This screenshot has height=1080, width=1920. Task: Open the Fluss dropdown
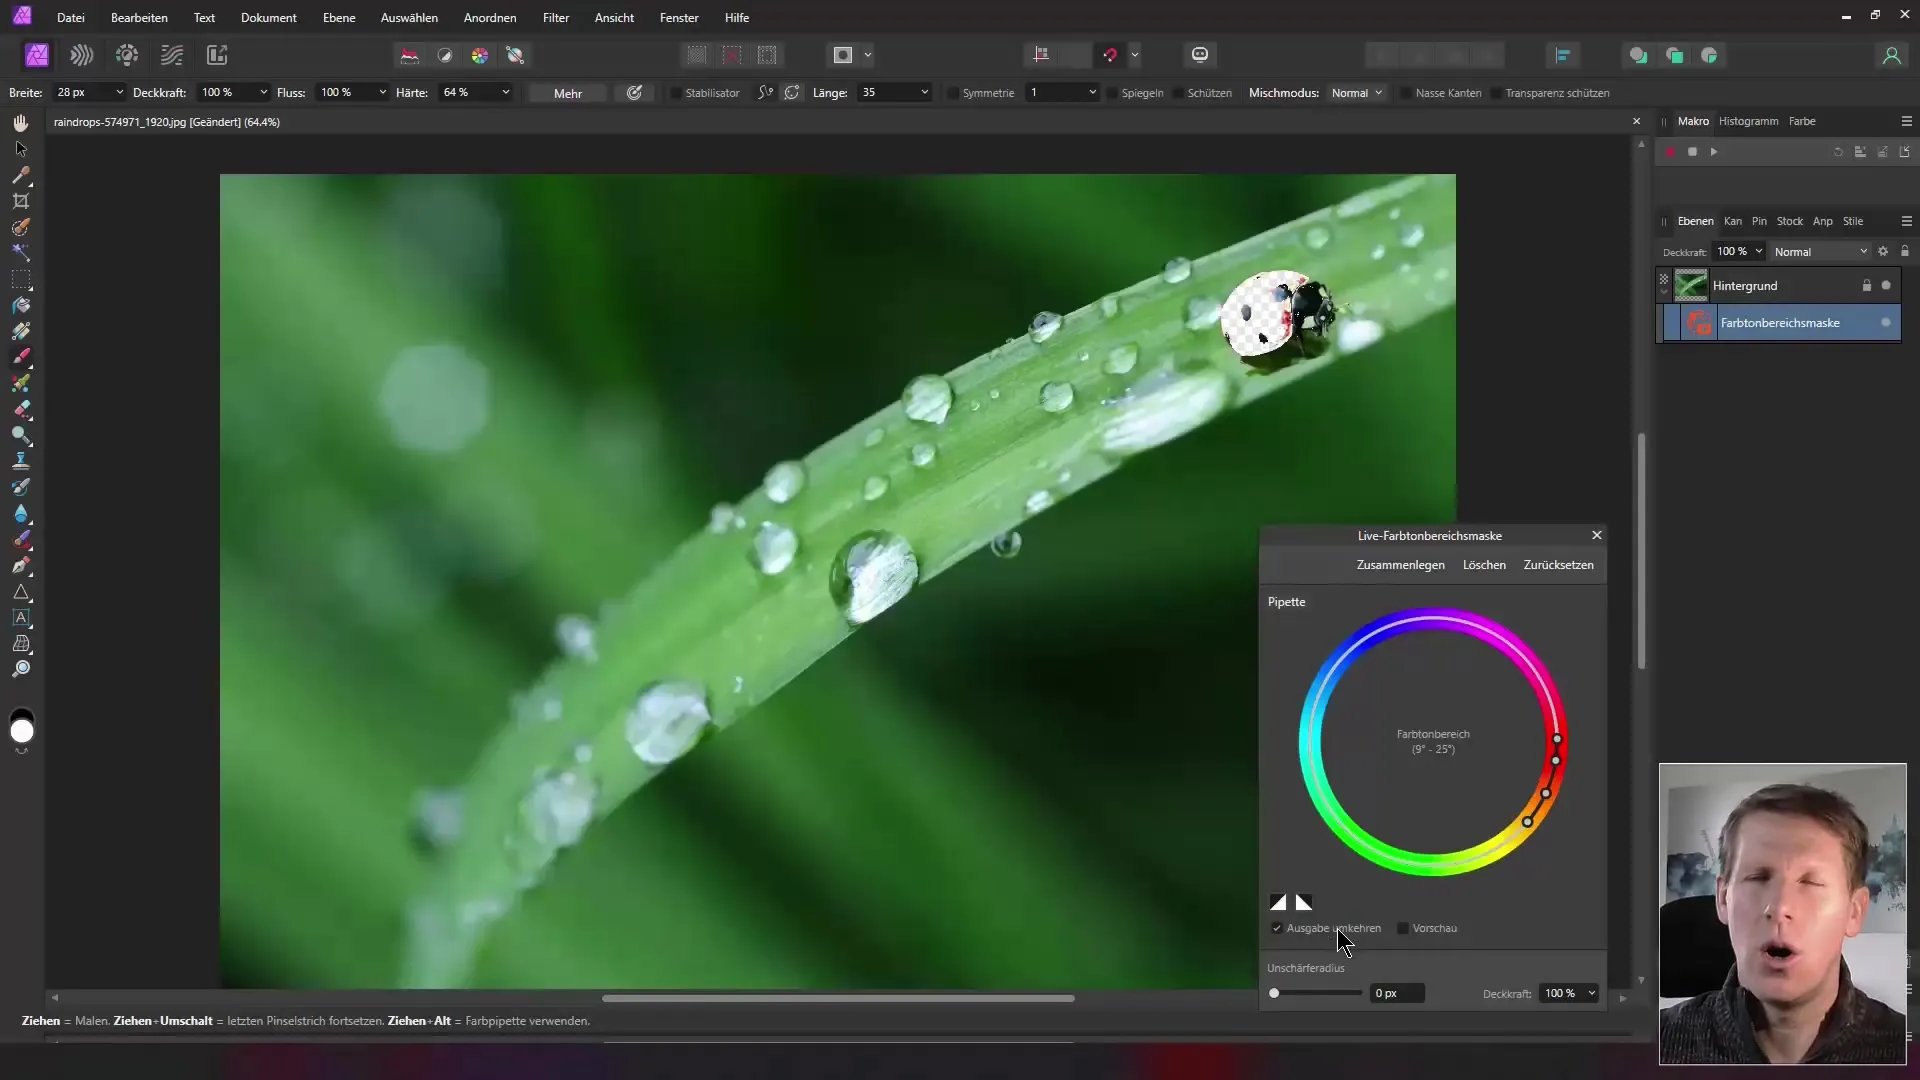tap(382, 92)
